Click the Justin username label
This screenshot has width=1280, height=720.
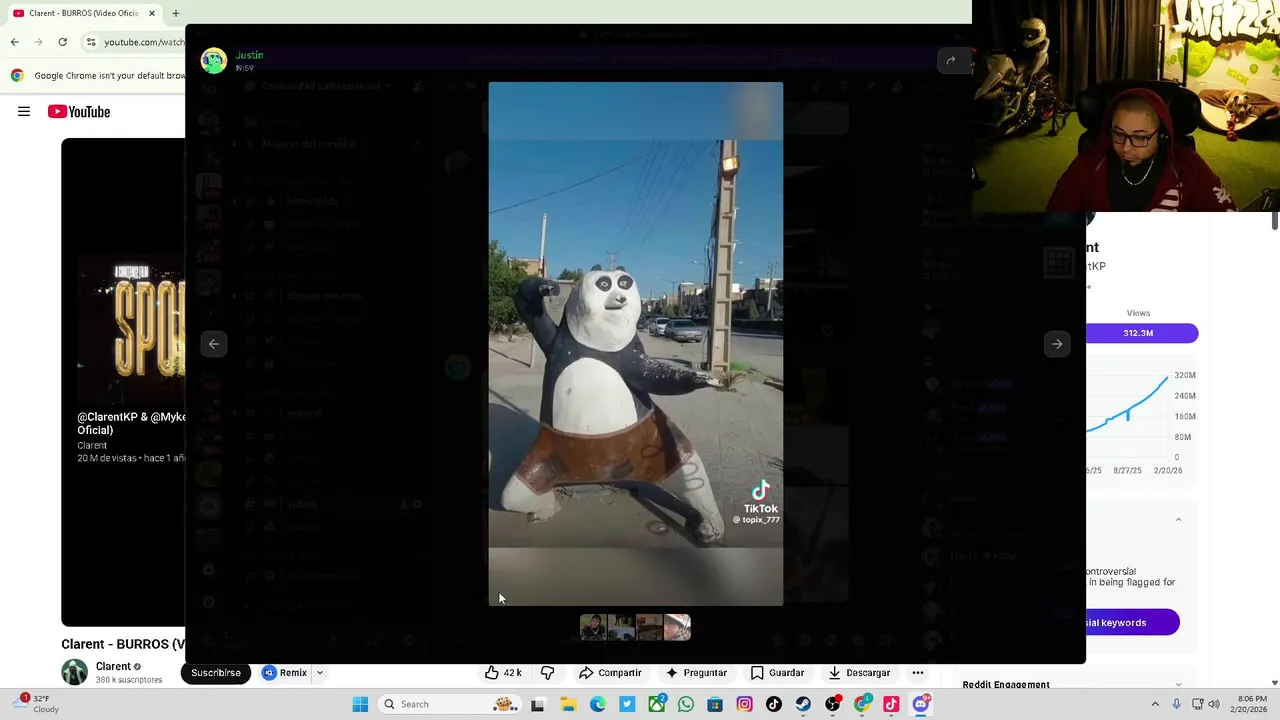[x=250, y=55]
